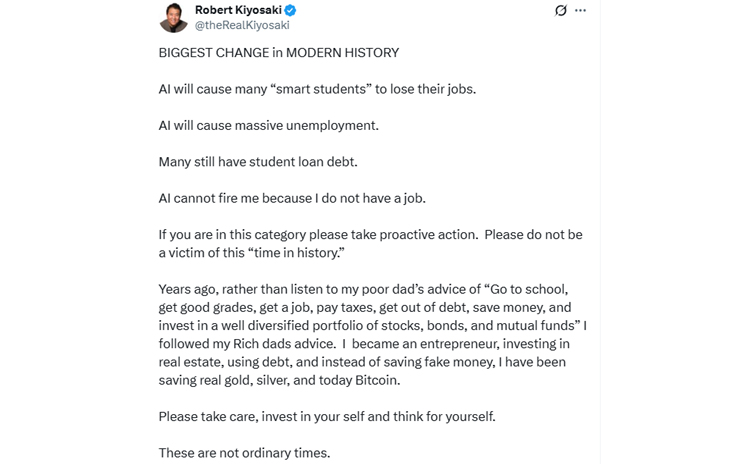Click the 'Please take care' sentence
The height and width of the screenshot is (465, 756).
pos(327,417)
